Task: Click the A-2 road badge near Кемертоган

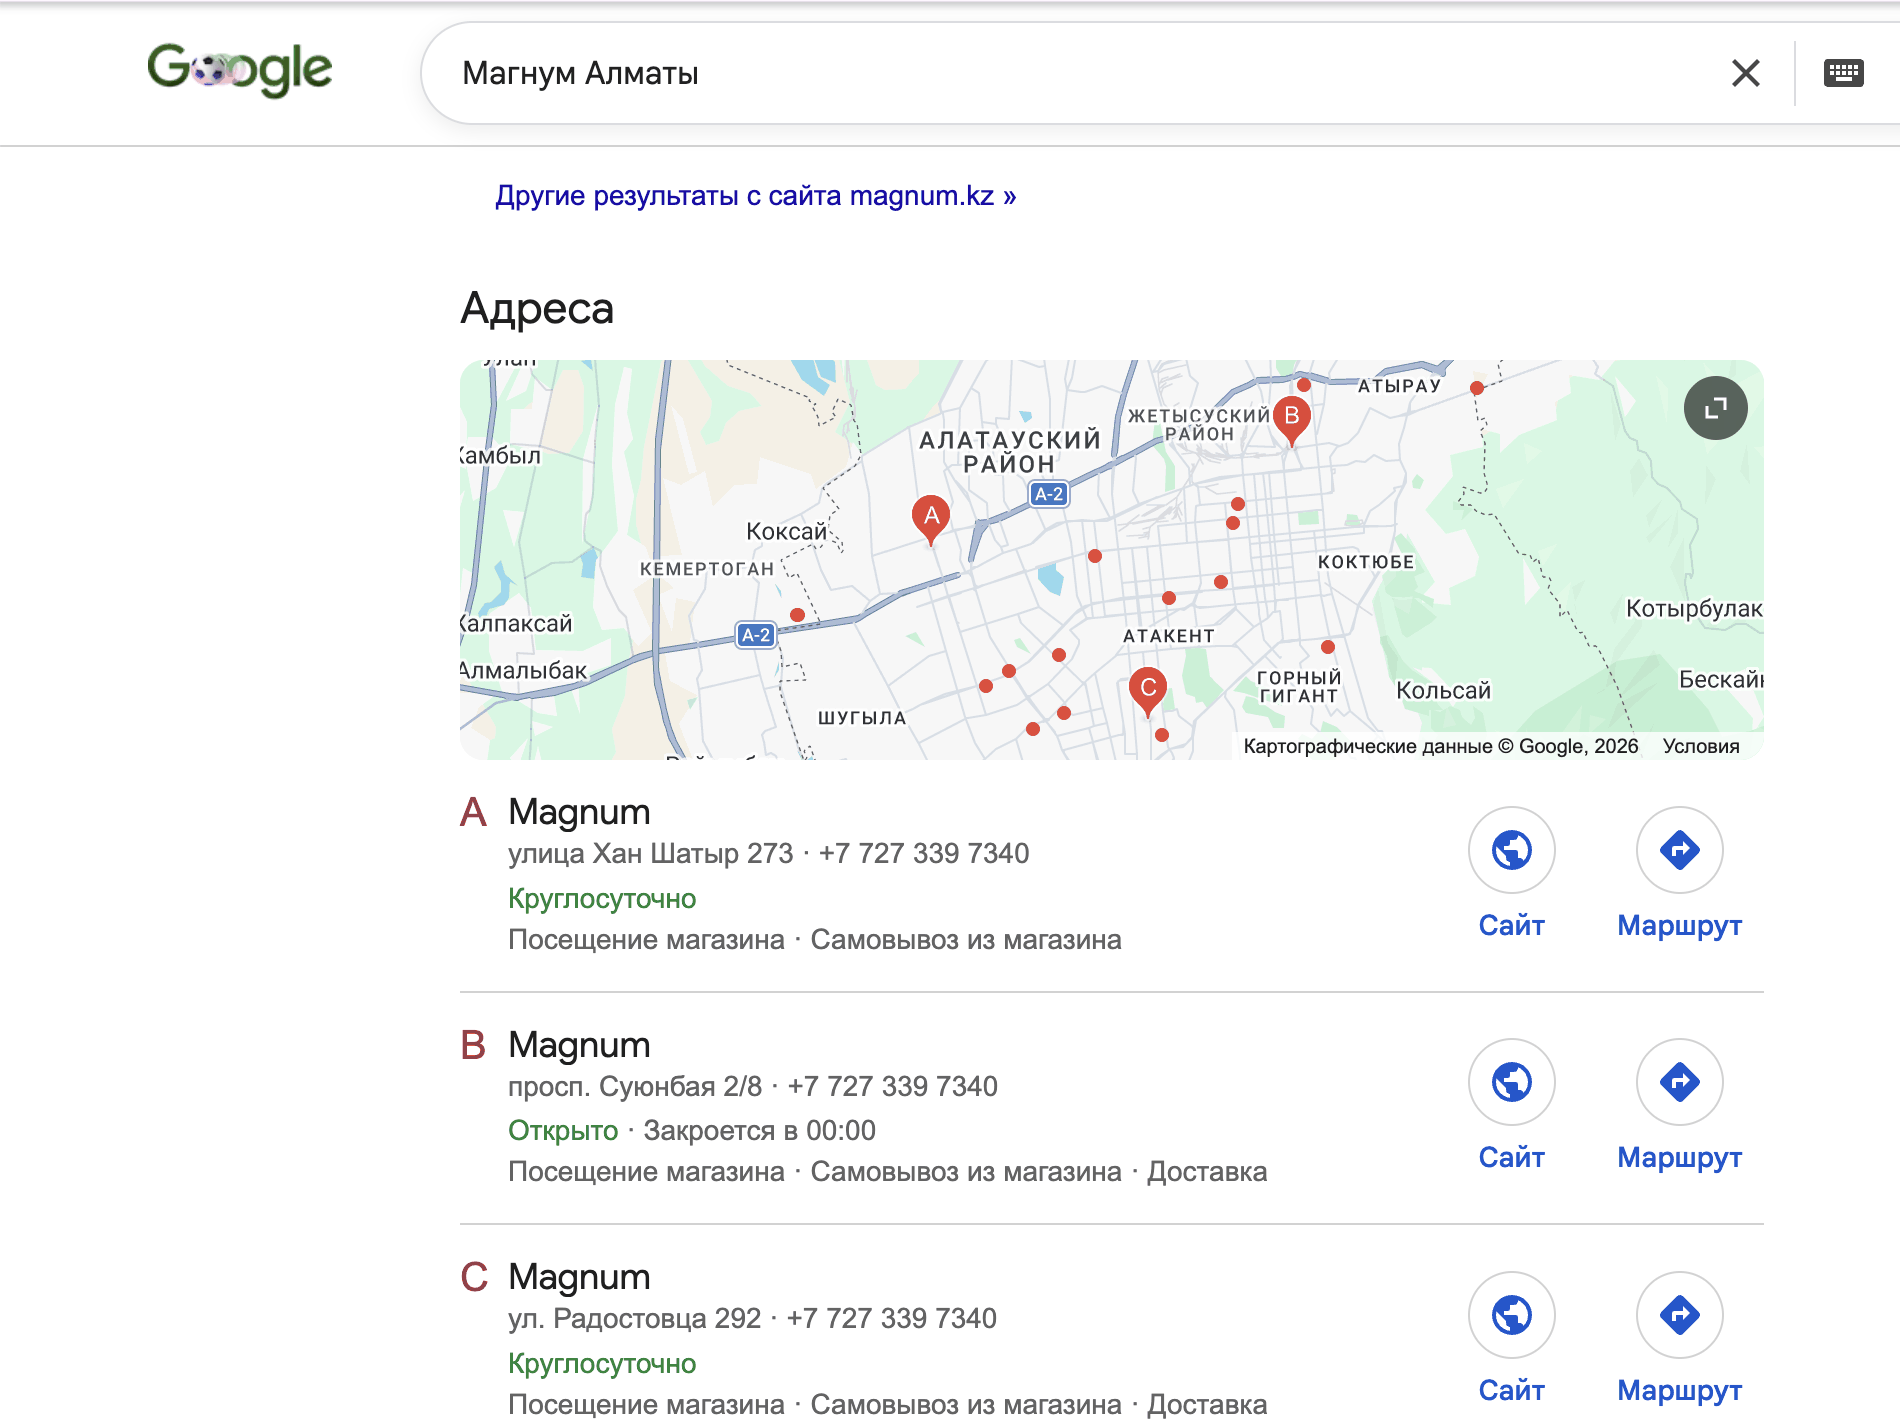Action: click(x=756, y=635)
